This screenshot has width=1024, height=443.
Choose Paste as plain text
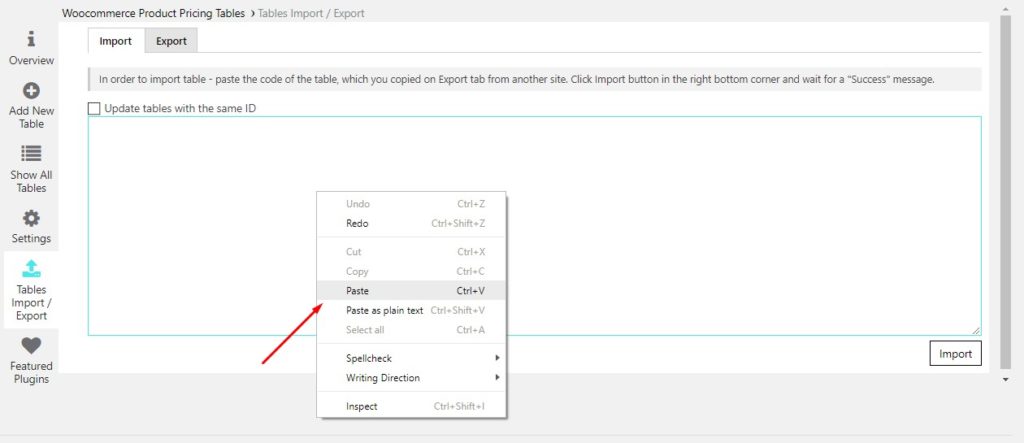click(x=411, y=310)
